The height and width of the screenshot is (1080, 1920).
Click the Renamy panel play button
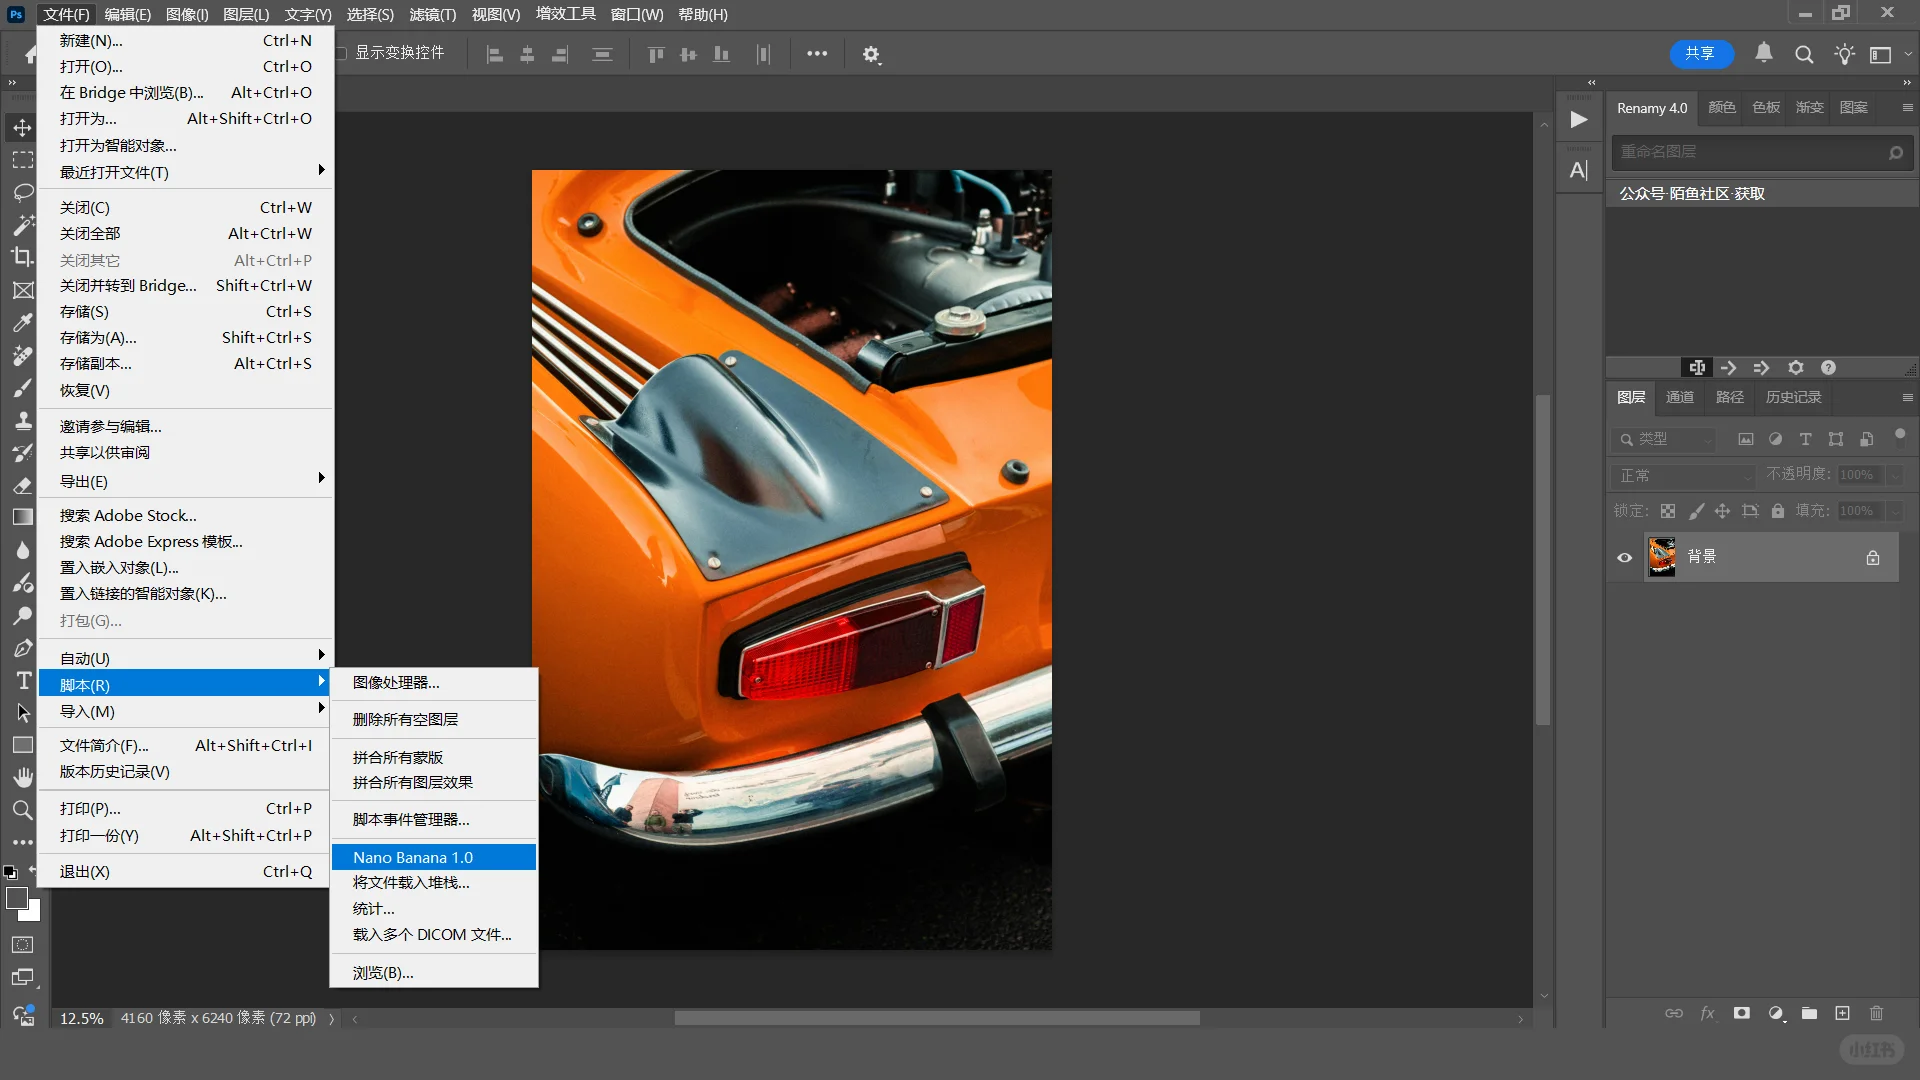coord(1578,120)
